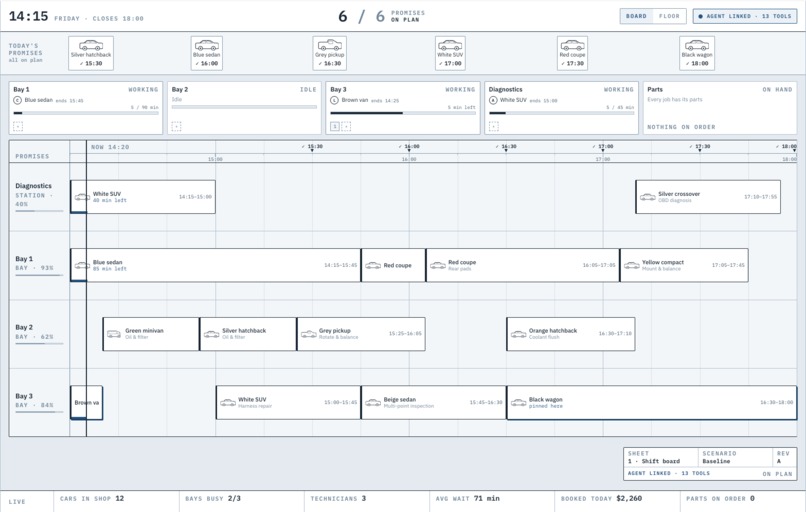Click the 17:00 promise marker on the timeline
The height and width of the screenshot is (512, 806).
click(603, 147)
